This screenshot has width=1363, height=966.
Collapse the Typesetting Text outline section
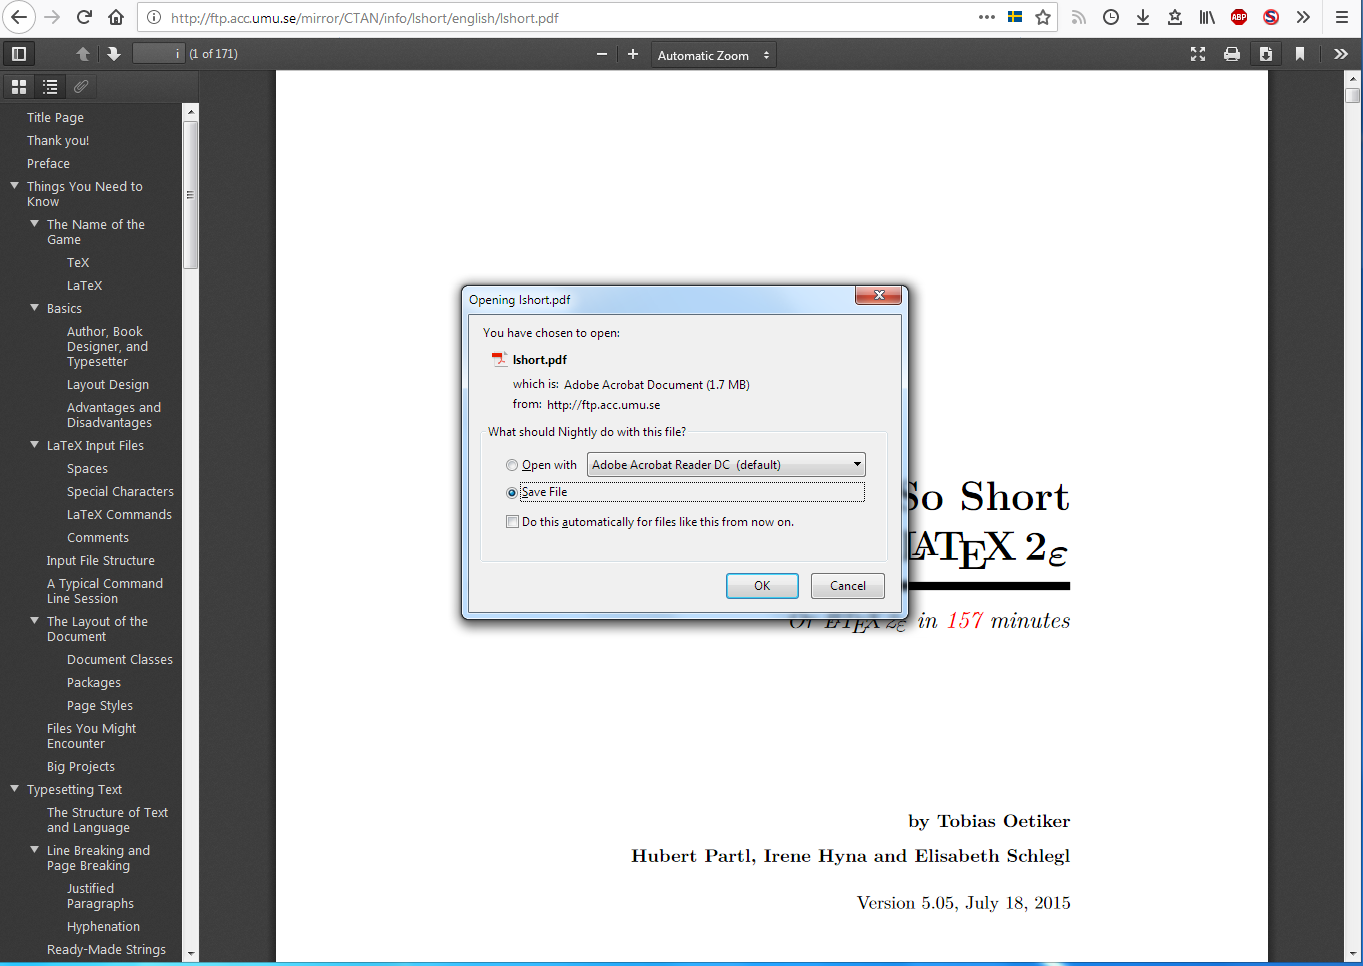tap(14, 789)
